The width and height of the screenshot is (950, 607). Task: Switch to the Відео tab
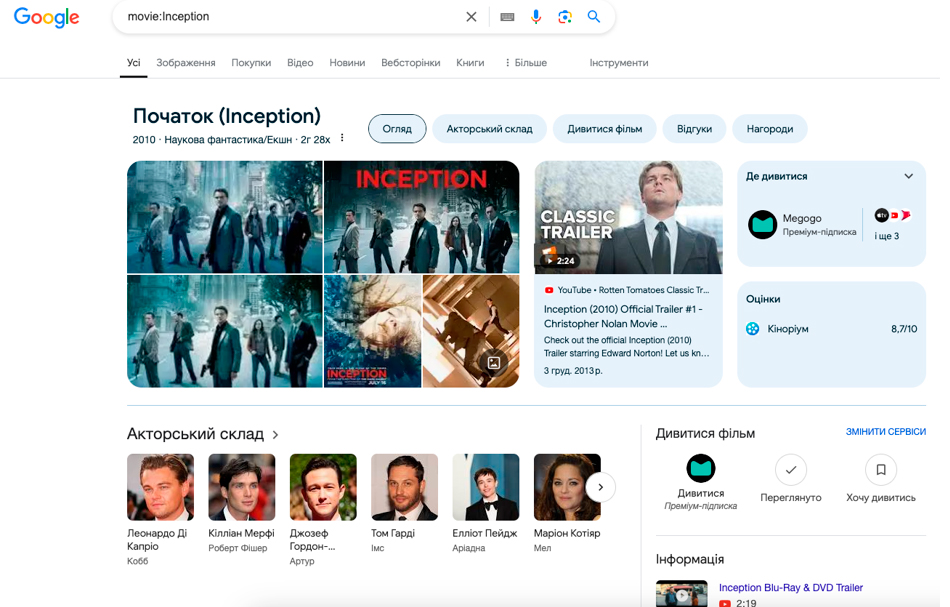300,62
